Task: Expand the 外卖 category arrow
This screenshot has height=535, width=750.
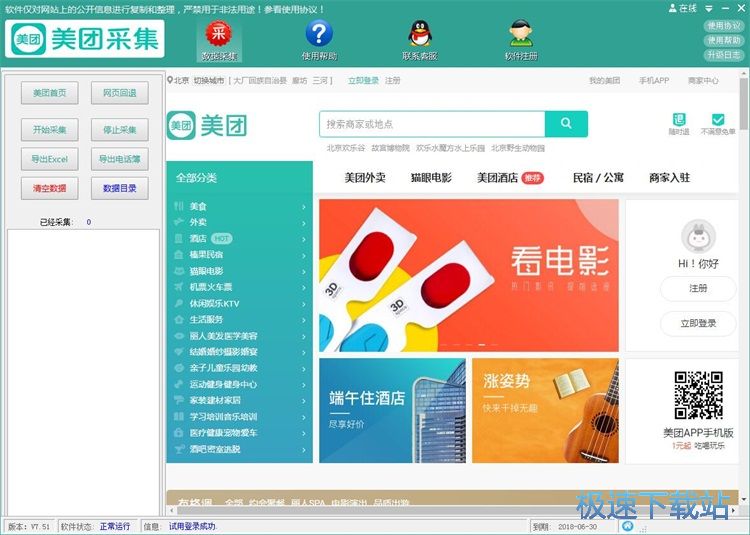Action: click(304, 223)
